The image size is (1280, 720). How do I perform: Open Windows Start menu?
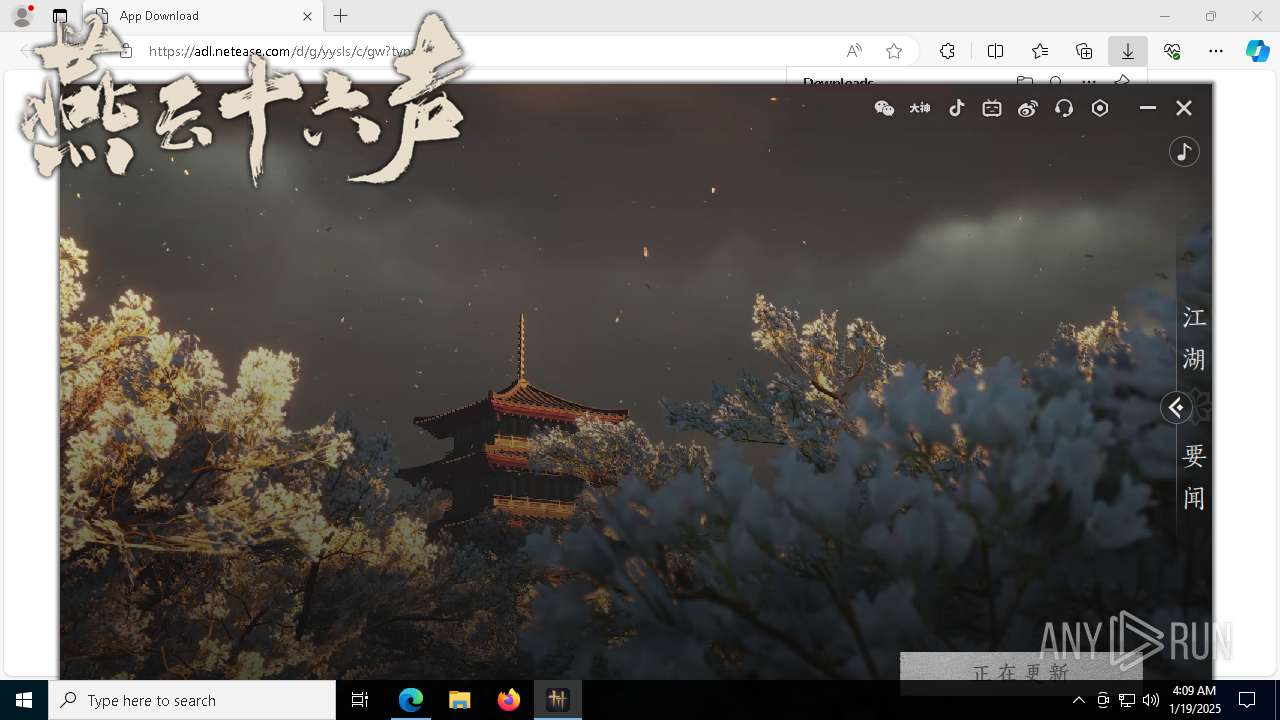(x=24, y=700)
